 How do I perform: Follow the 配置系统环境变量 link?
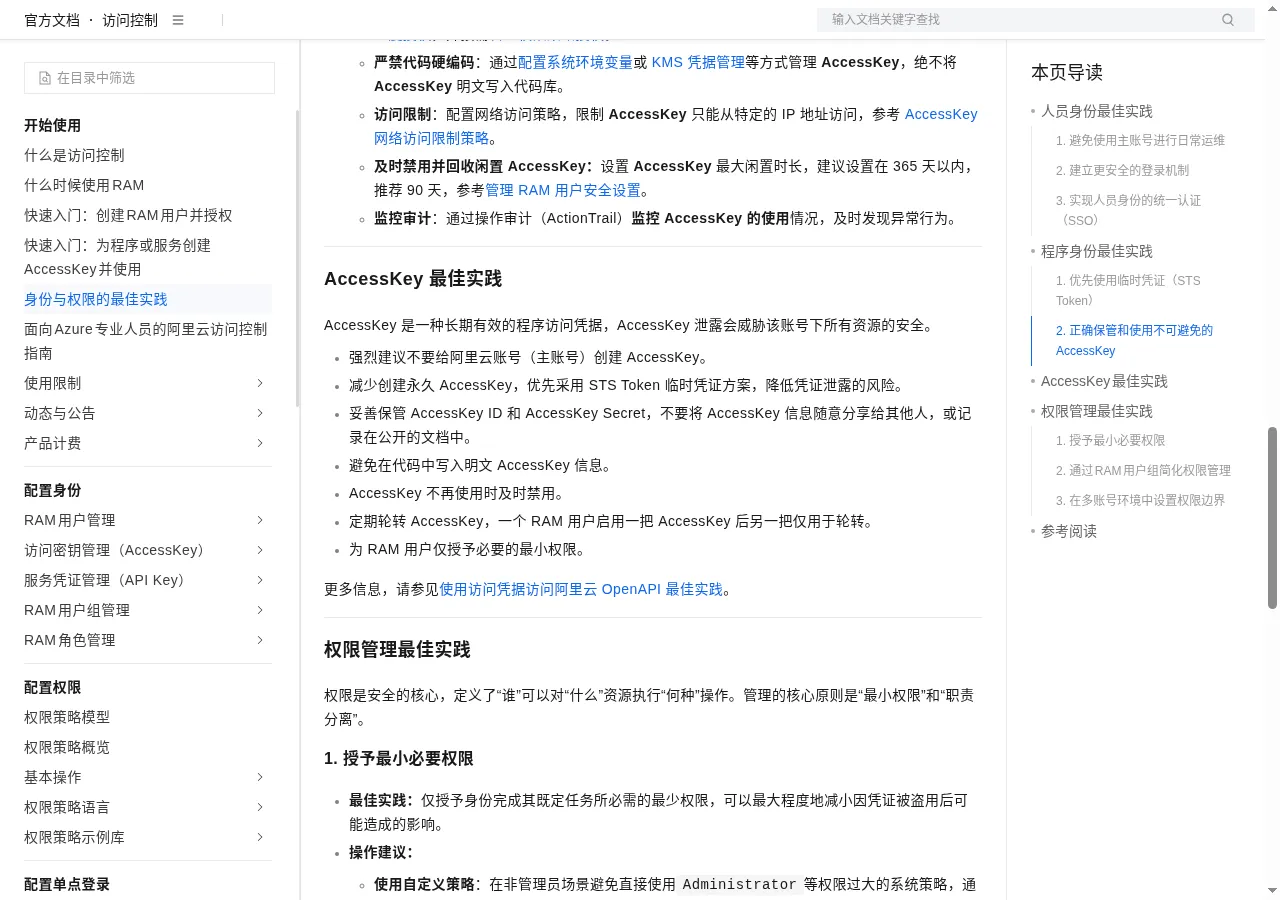click(x=575, y=62)
